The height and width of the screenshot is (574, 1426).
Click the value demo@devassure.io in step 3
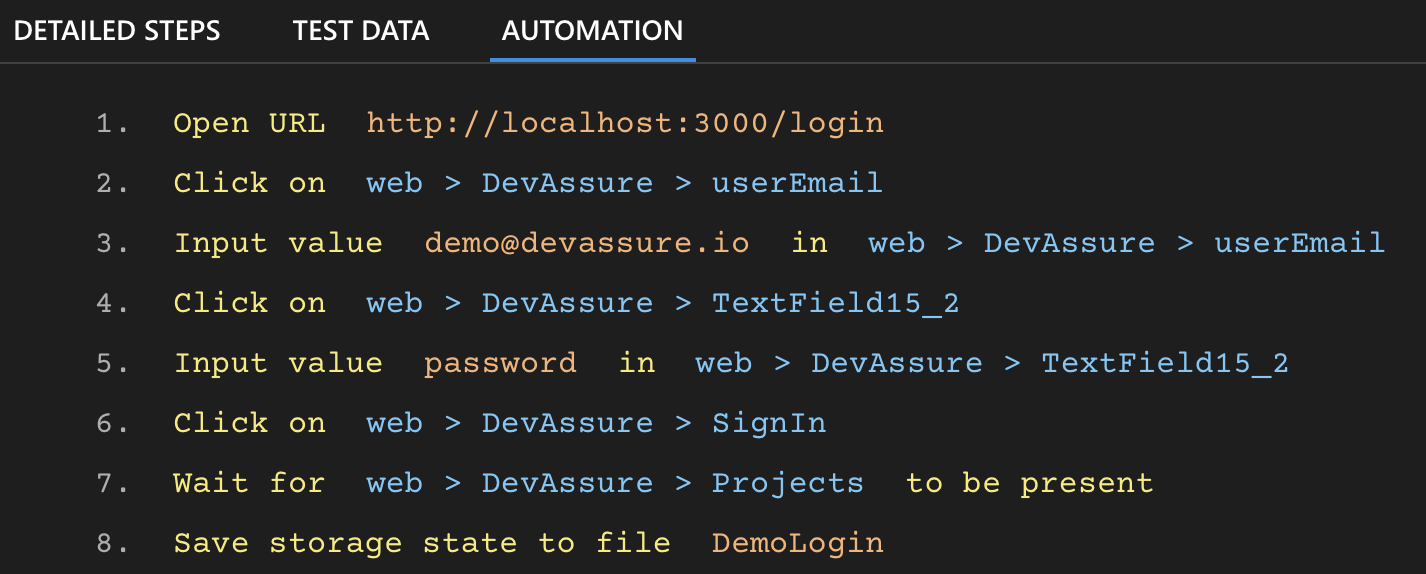coord(587,243)
